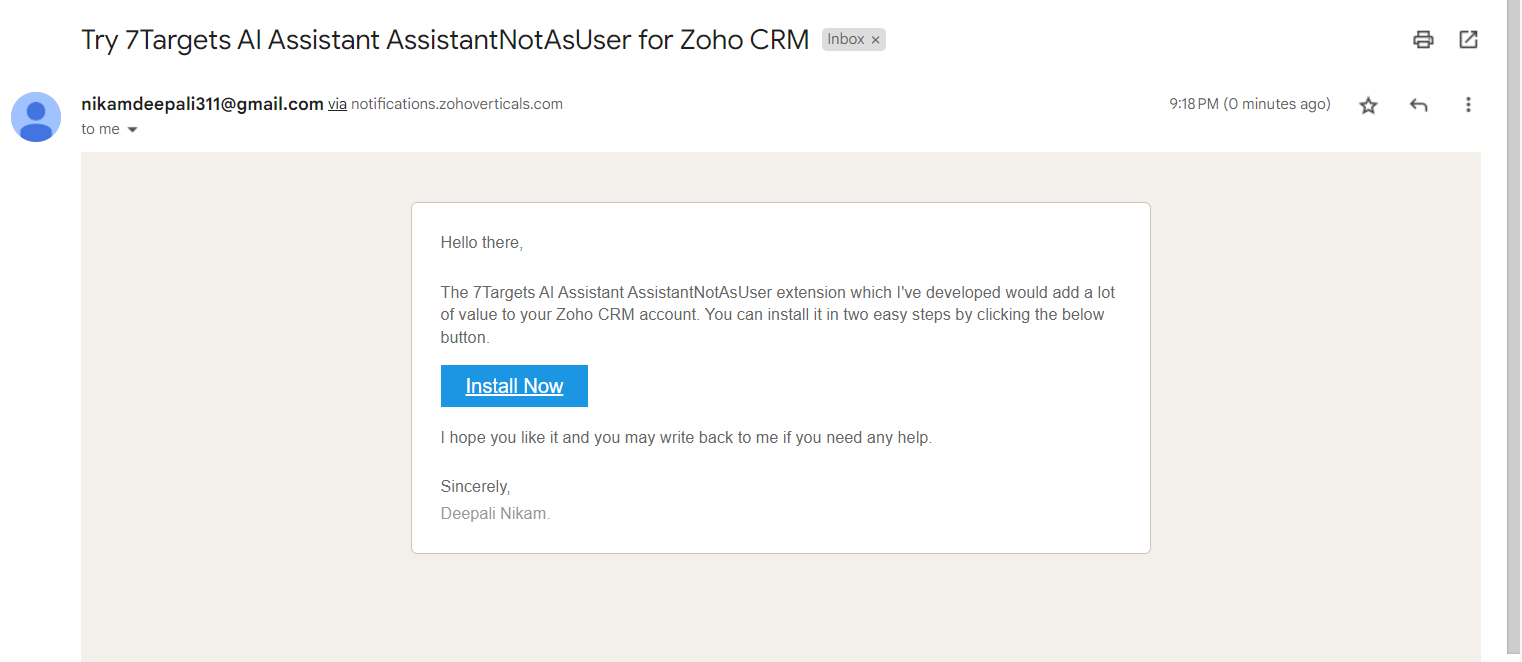This screenshot has width=1522, height=662.
Task: Click the Deepali Nikam signature name
Action: (x=495, y=514)
